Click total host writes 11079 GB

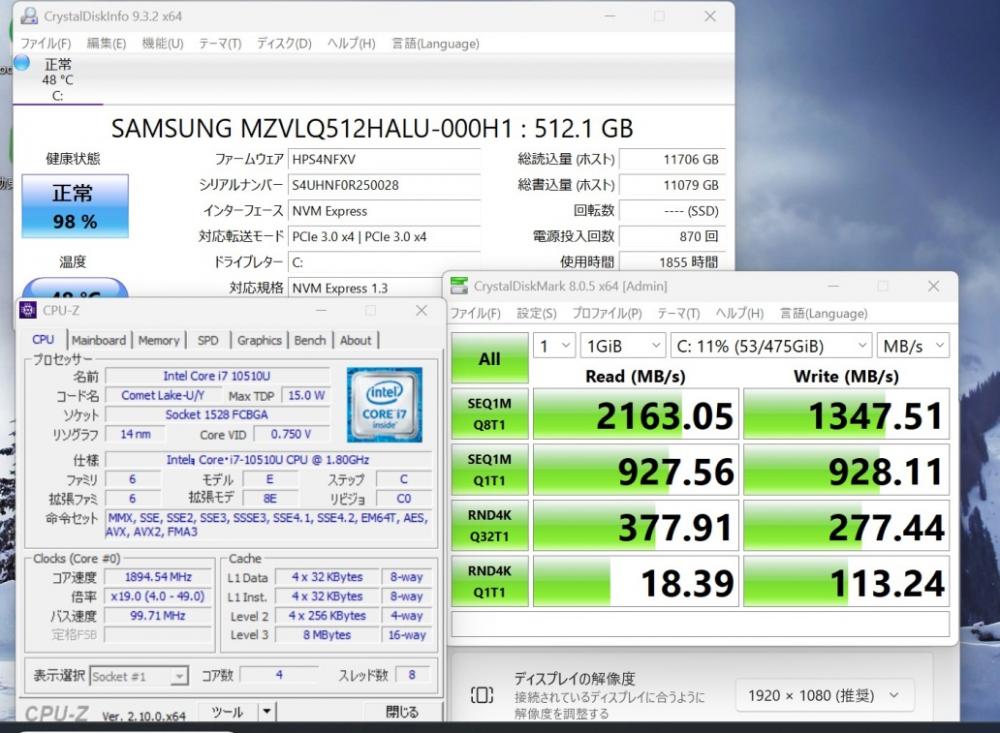pyautogui.click(x=672, y=185)
